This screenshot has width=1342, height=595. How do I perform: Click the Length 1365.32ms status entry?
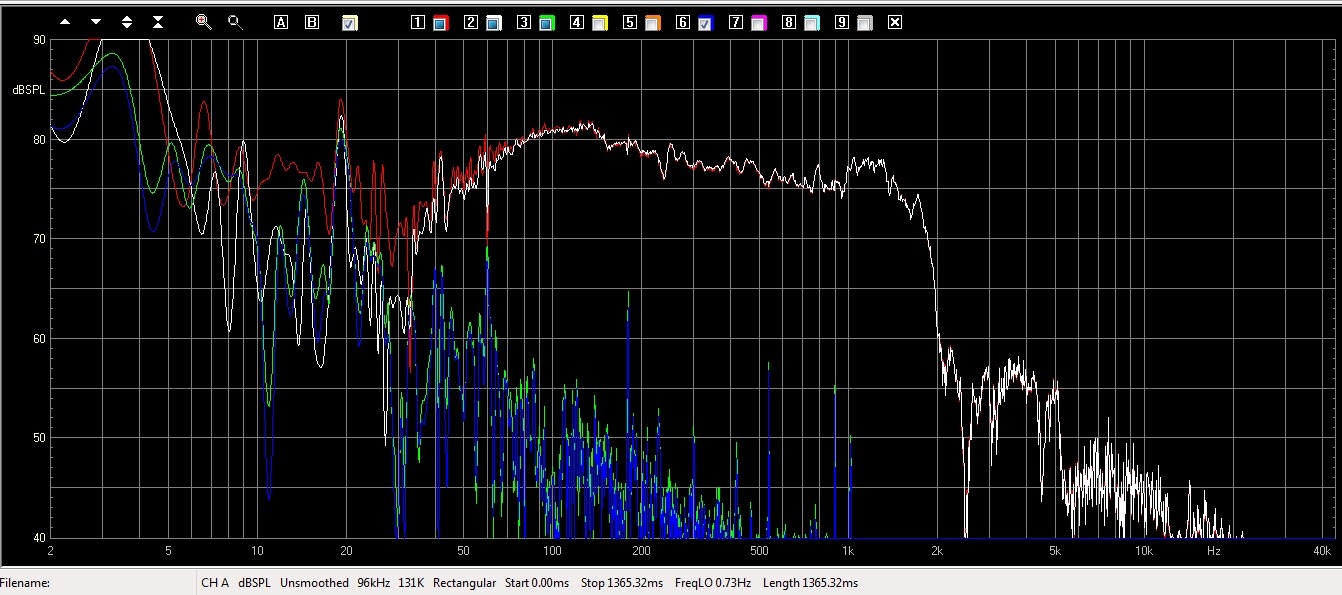click(x=810, y=583)
